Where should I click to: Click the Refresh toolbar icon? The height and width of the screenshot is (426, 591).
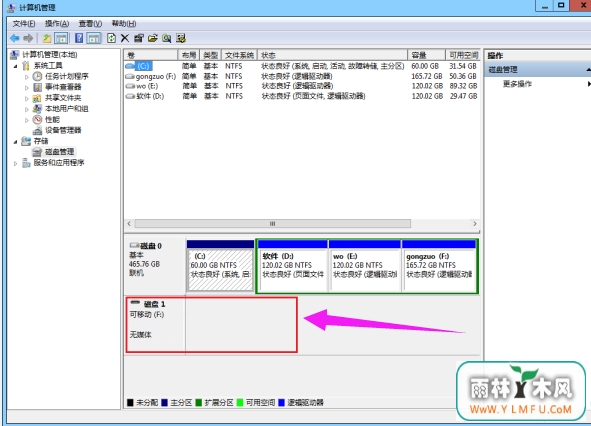(x=111, y=38)
